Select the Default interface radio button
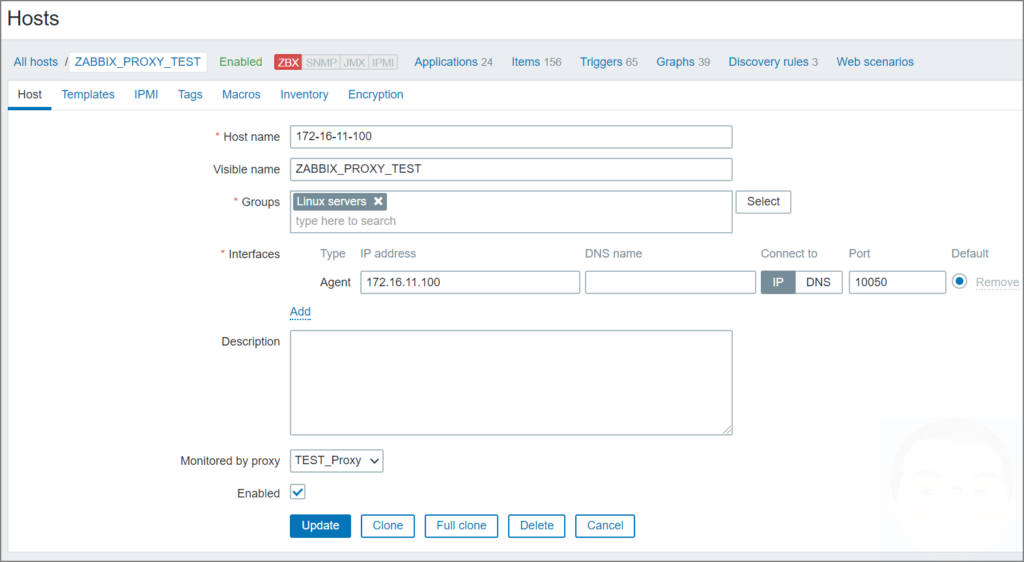Viewport: 1024px width, 562px height. 959,281
